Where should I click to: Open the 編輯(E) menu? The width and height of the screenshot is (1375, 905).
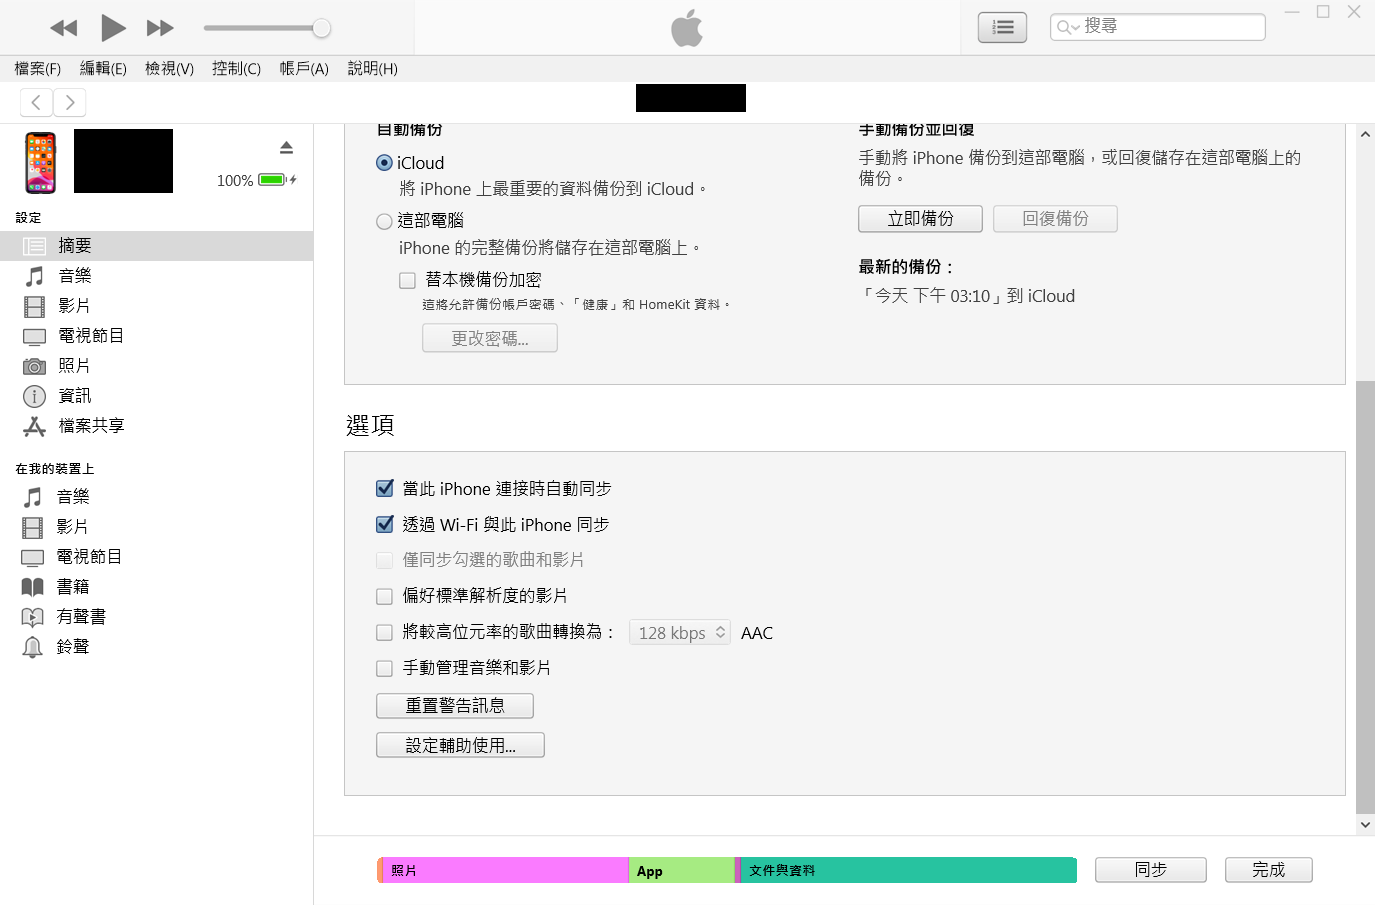tap(103, 68)
